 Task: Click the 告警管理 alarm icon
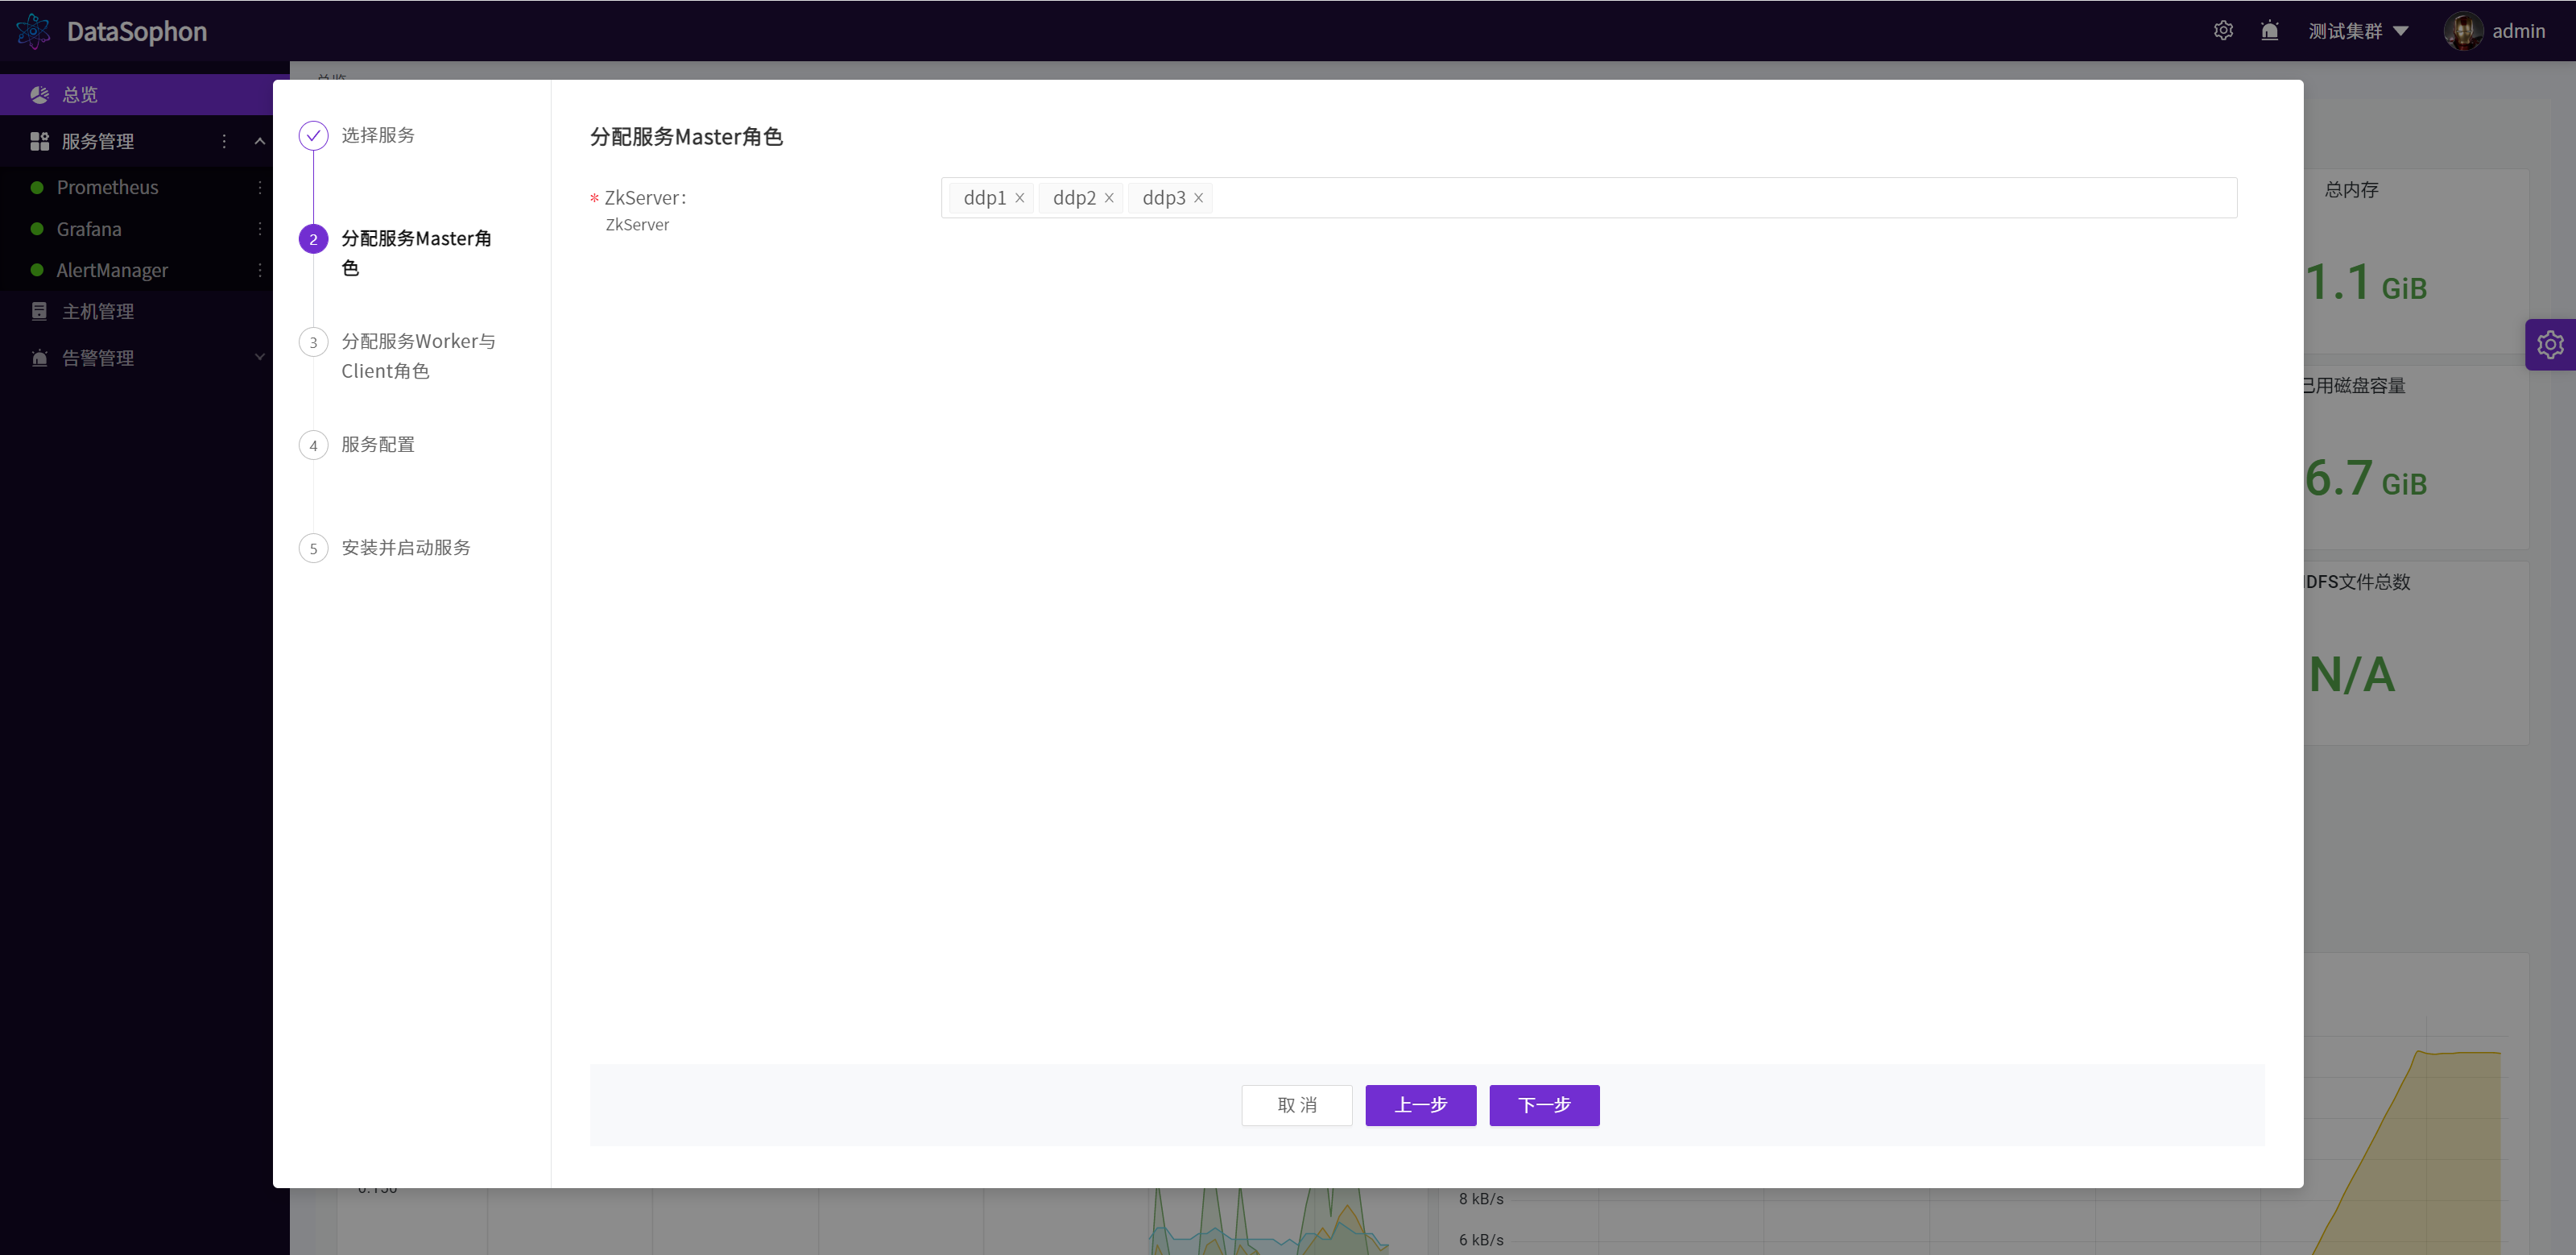[40, 358]
